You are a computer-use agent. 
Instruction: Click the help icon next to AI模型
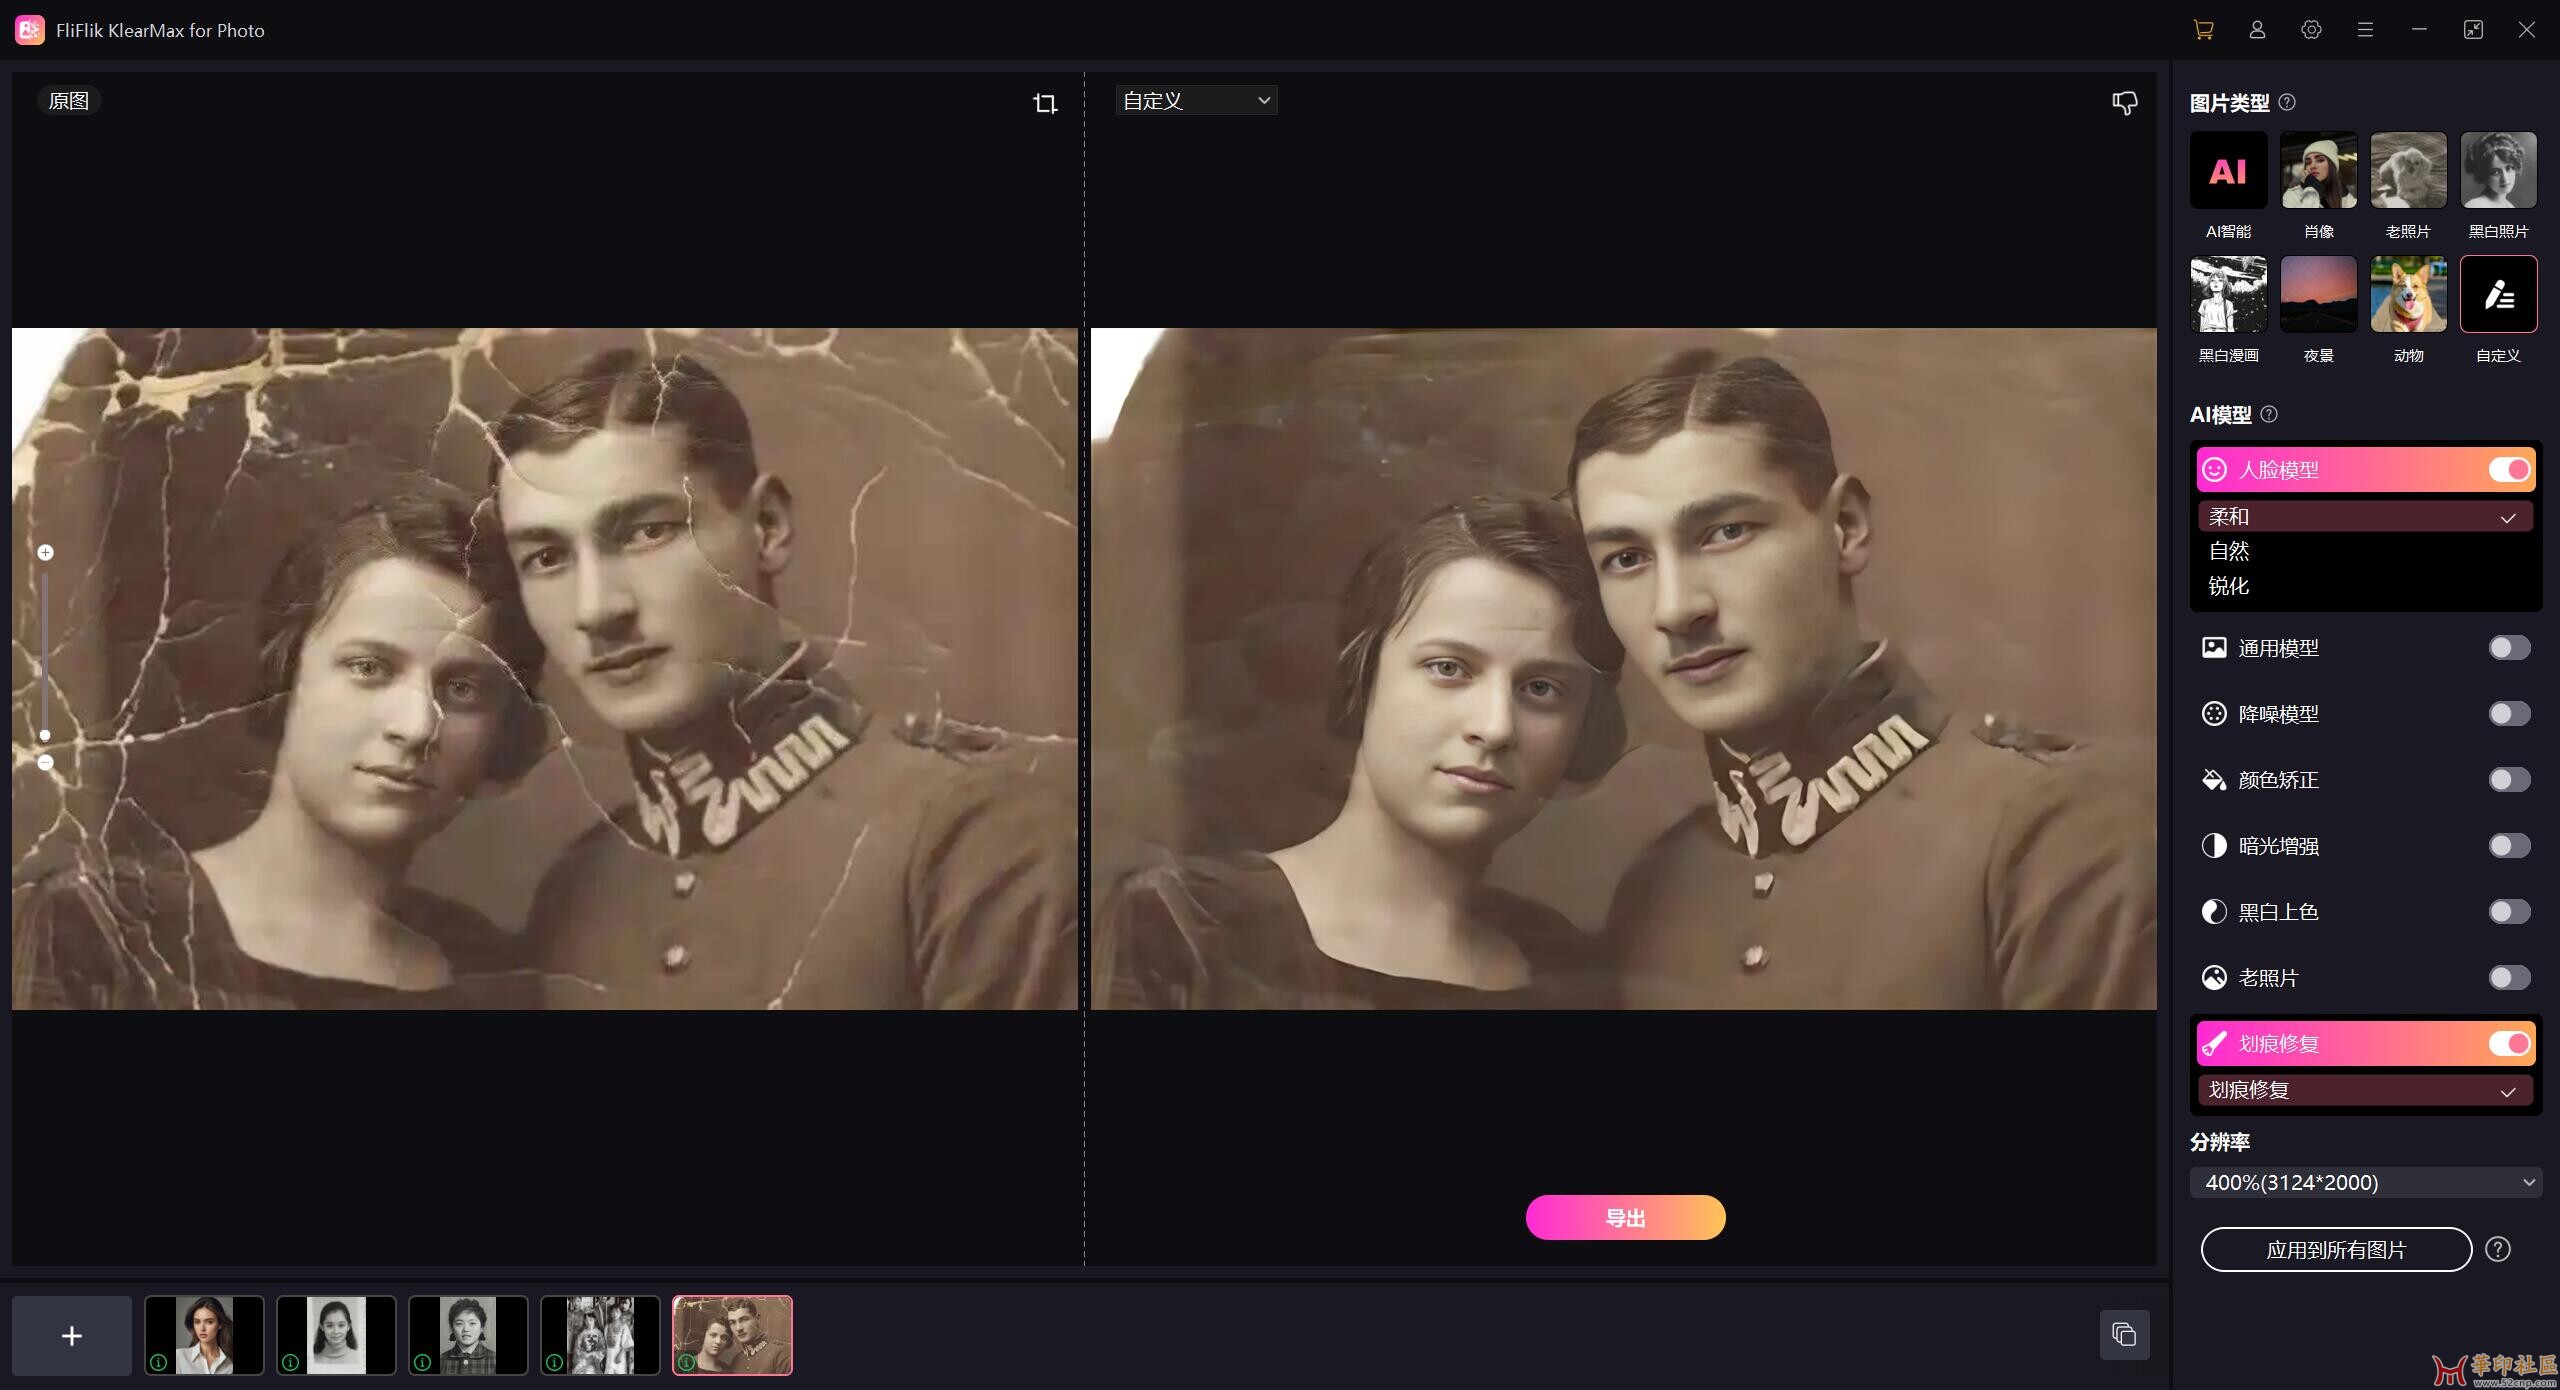point(2269,414)
